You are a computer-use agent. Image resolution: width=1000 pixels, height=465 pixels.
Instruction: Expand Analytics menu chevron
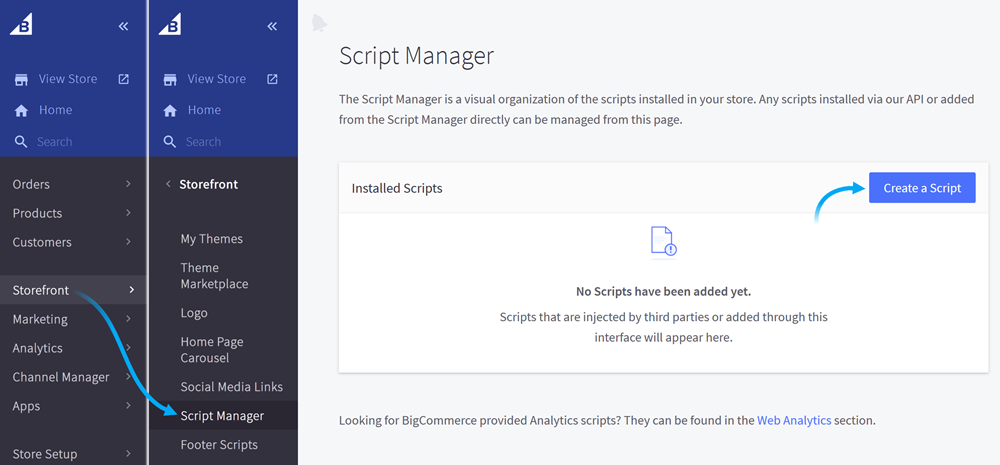click(129, 348)
